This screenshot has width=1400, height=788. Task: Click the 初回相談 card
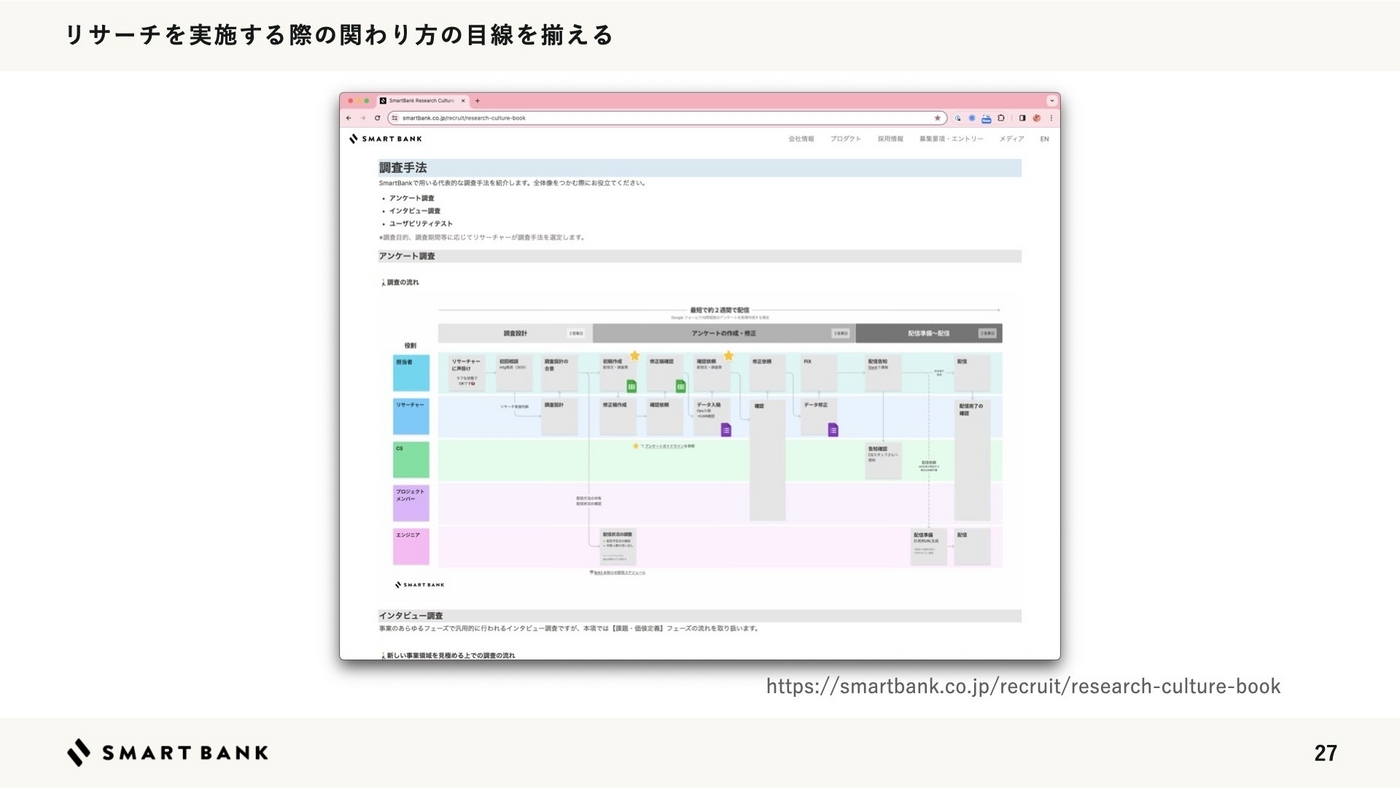[515, 373]
